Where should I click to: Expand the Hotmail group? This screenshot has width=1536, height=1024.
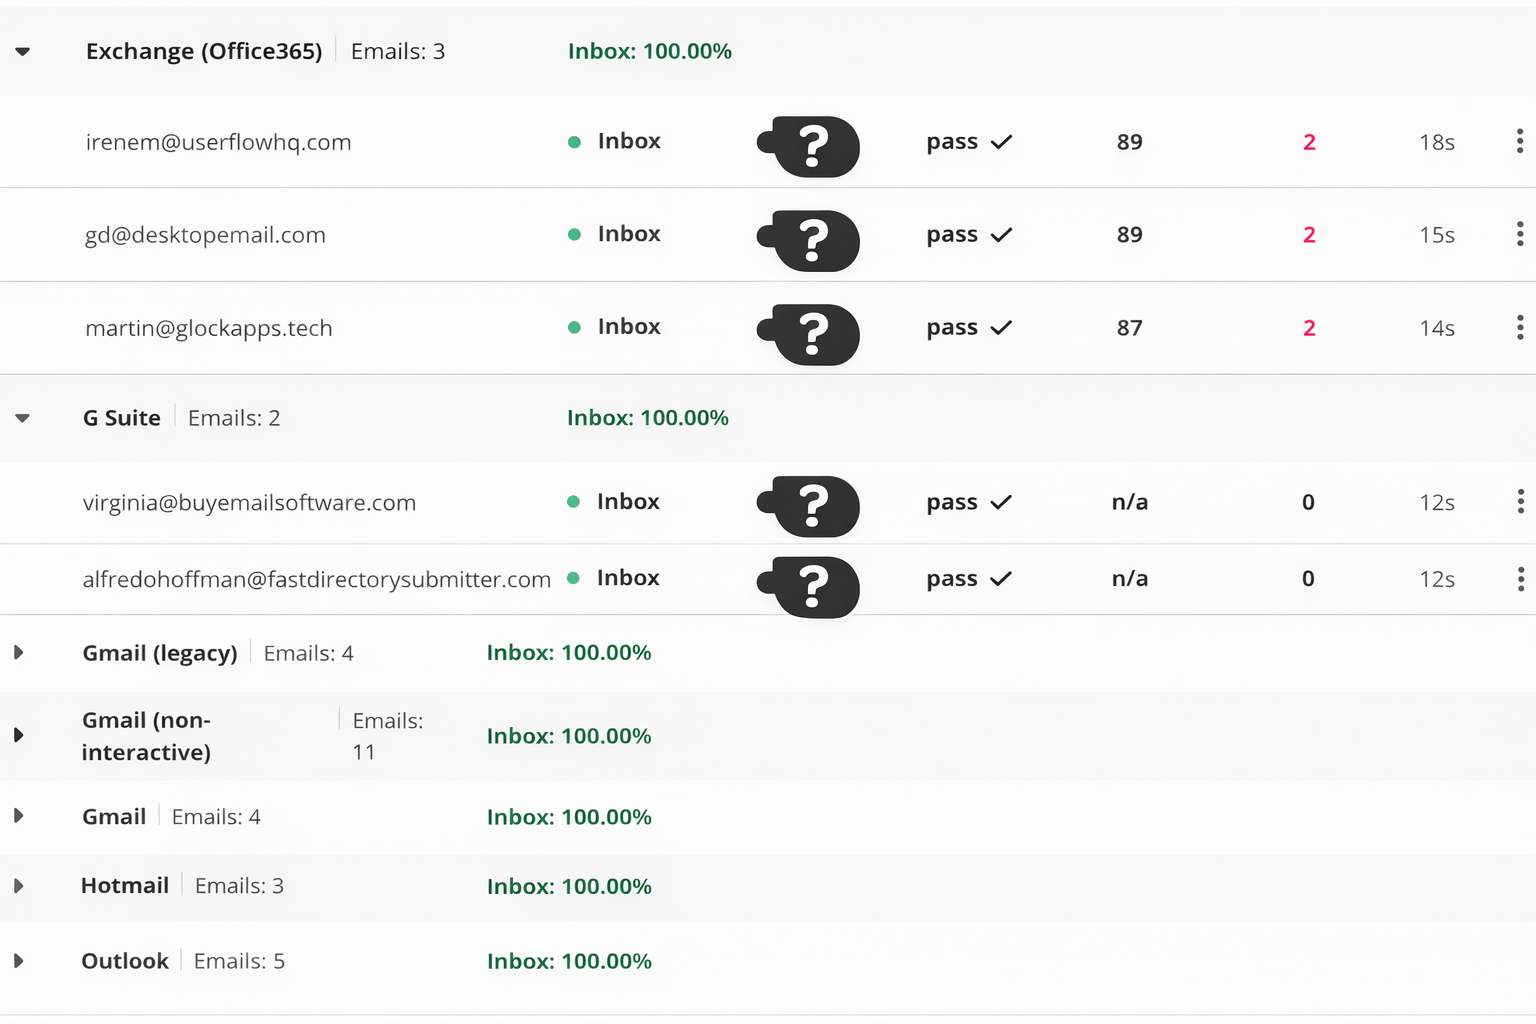click(x=19, y=886)
